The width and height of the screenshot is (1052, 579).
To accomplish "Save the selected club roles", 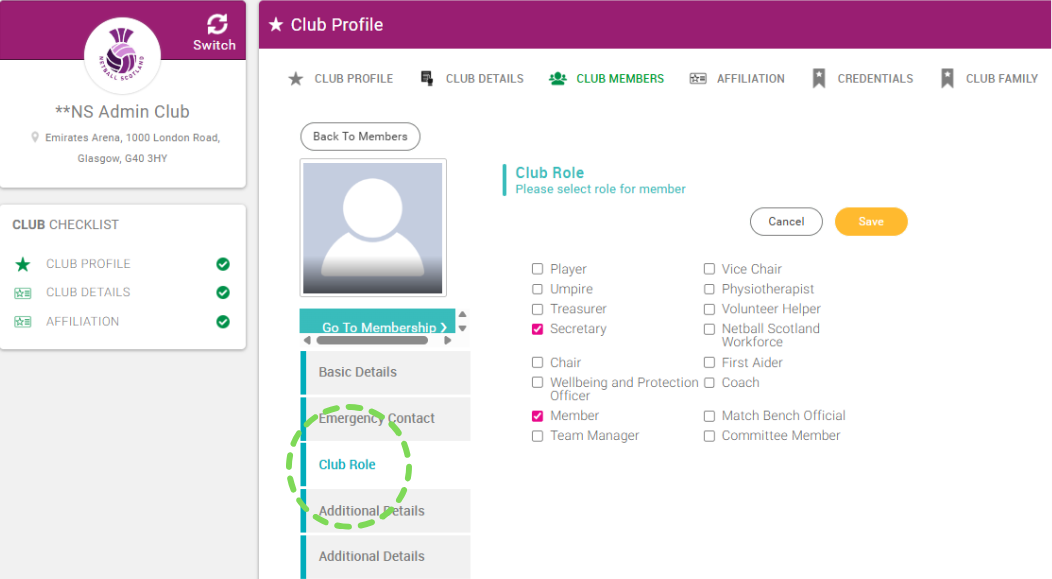I will 871,221.
